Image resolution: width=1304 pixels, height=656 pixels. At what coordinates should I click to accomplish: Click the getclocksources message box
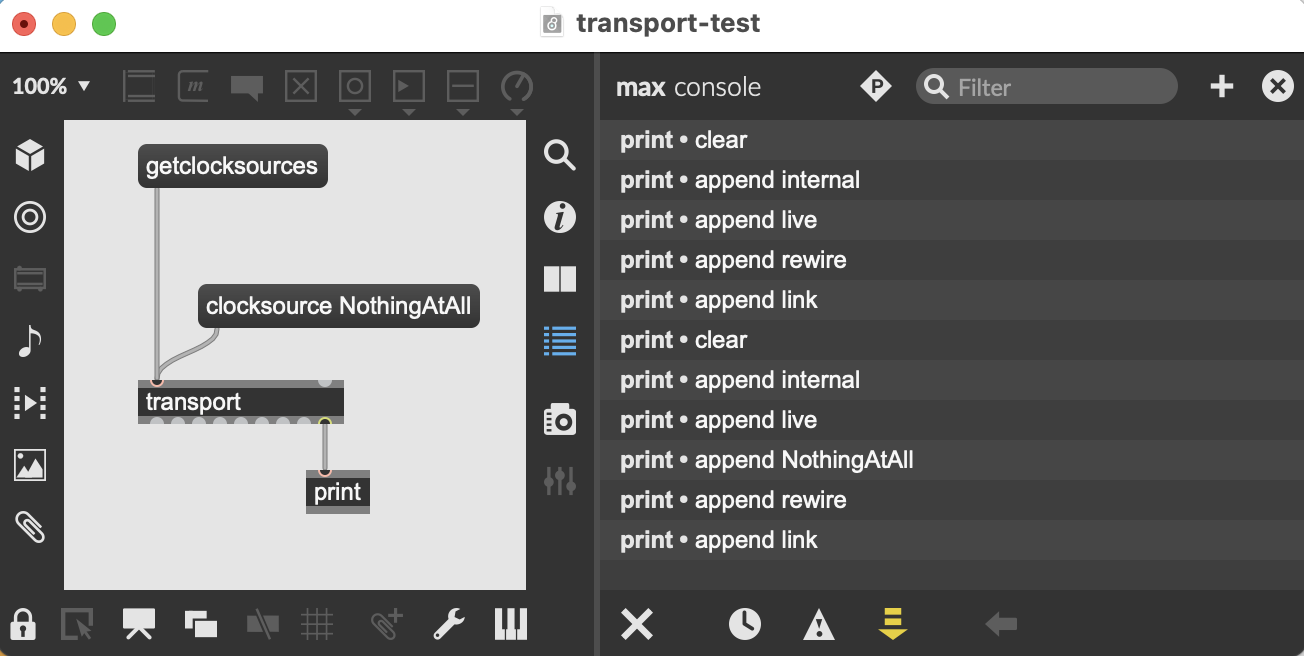click(x=232, y=166)
